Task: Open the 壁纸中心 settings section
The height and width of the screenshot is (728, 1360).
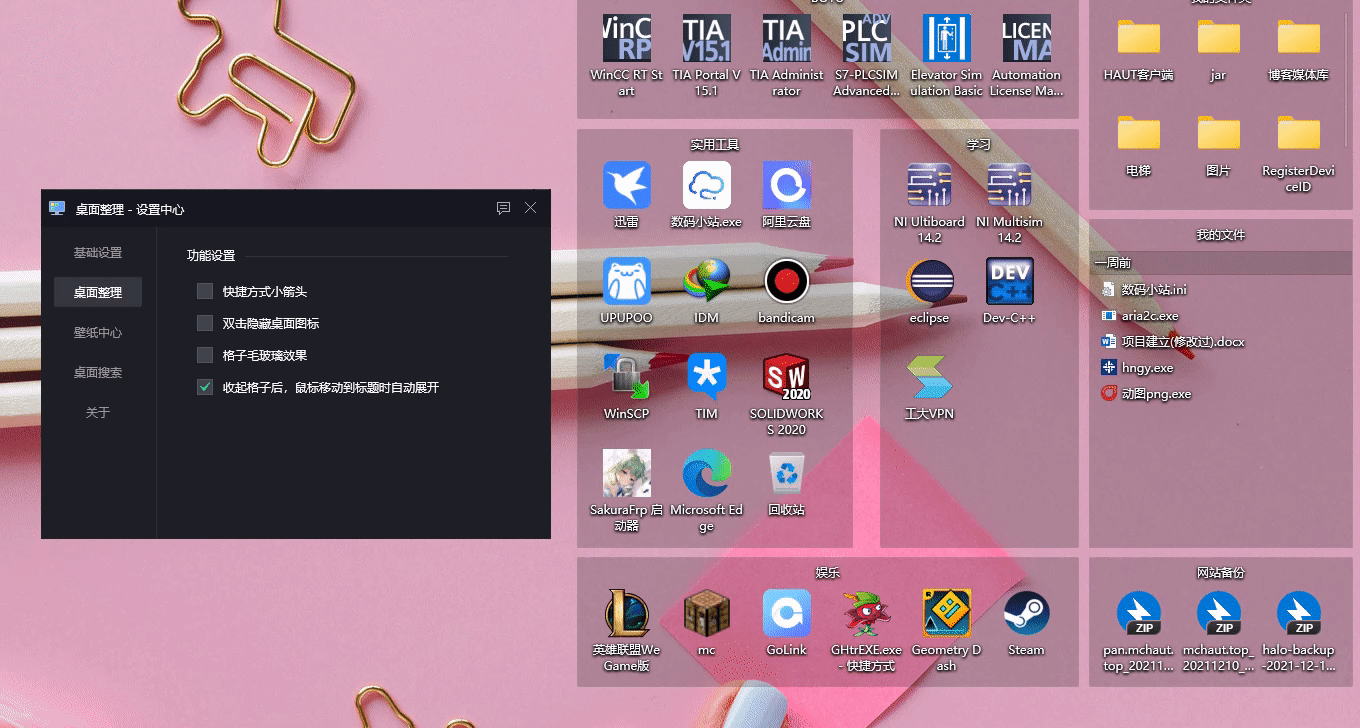Action: 98,332
